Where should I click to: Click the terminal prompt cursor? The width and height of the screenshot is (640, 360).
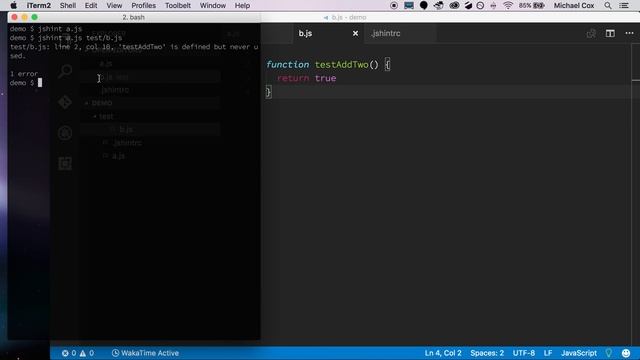pos(40,83)
